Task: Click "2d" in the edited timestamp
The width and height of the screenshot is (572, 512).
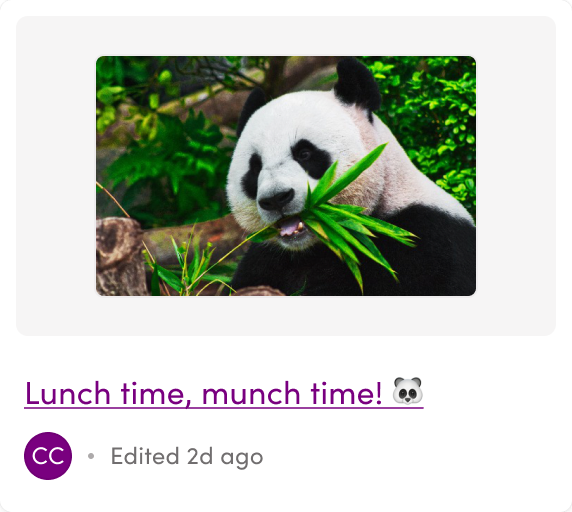Action: [x=200, y=456]
